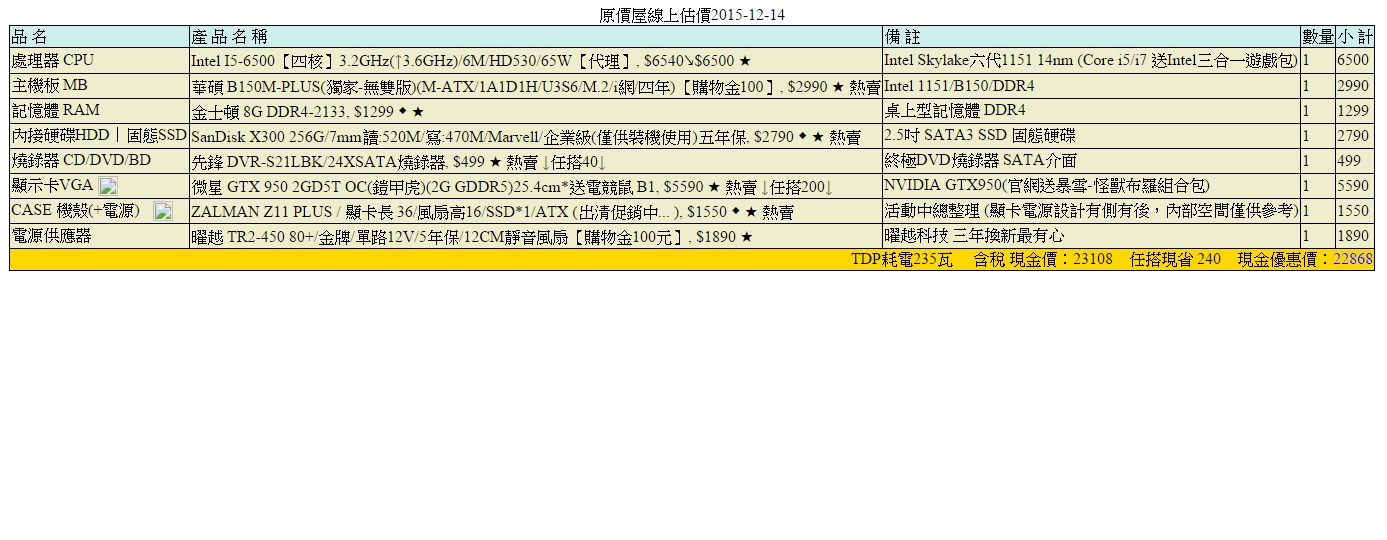Image resolution: width=1387 pixels, height=540 pixels.
Task: Click the 終極DVD燒錄器 SATA介面 remark
Action: click(x=981, y=161)
